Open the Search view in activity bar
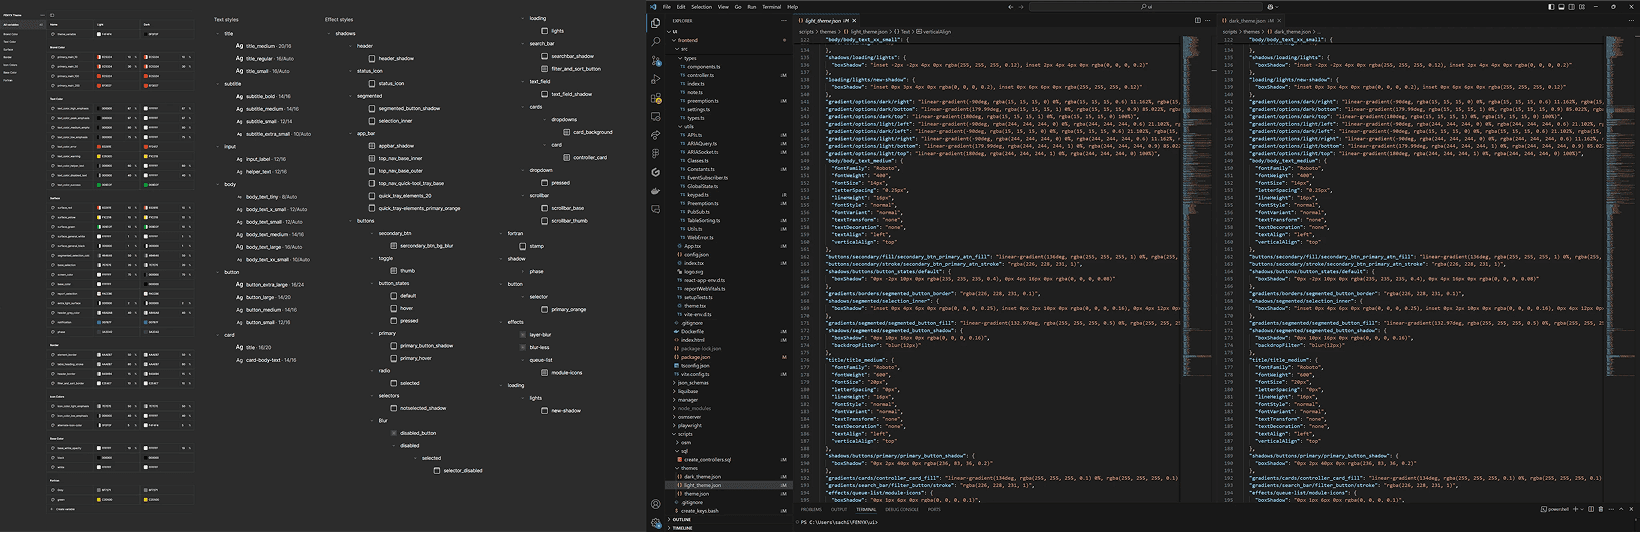 point(656,42)
